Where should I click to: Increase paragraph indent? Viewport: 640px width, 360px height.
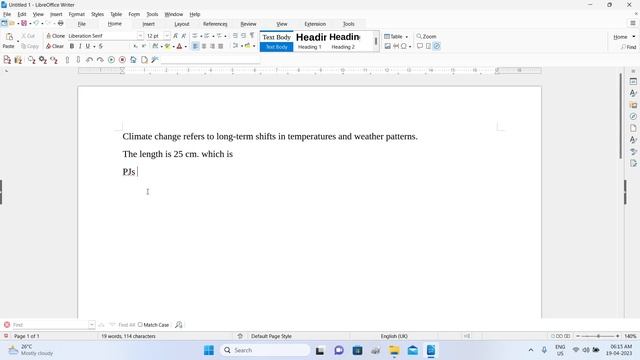(x=235, y=36)
